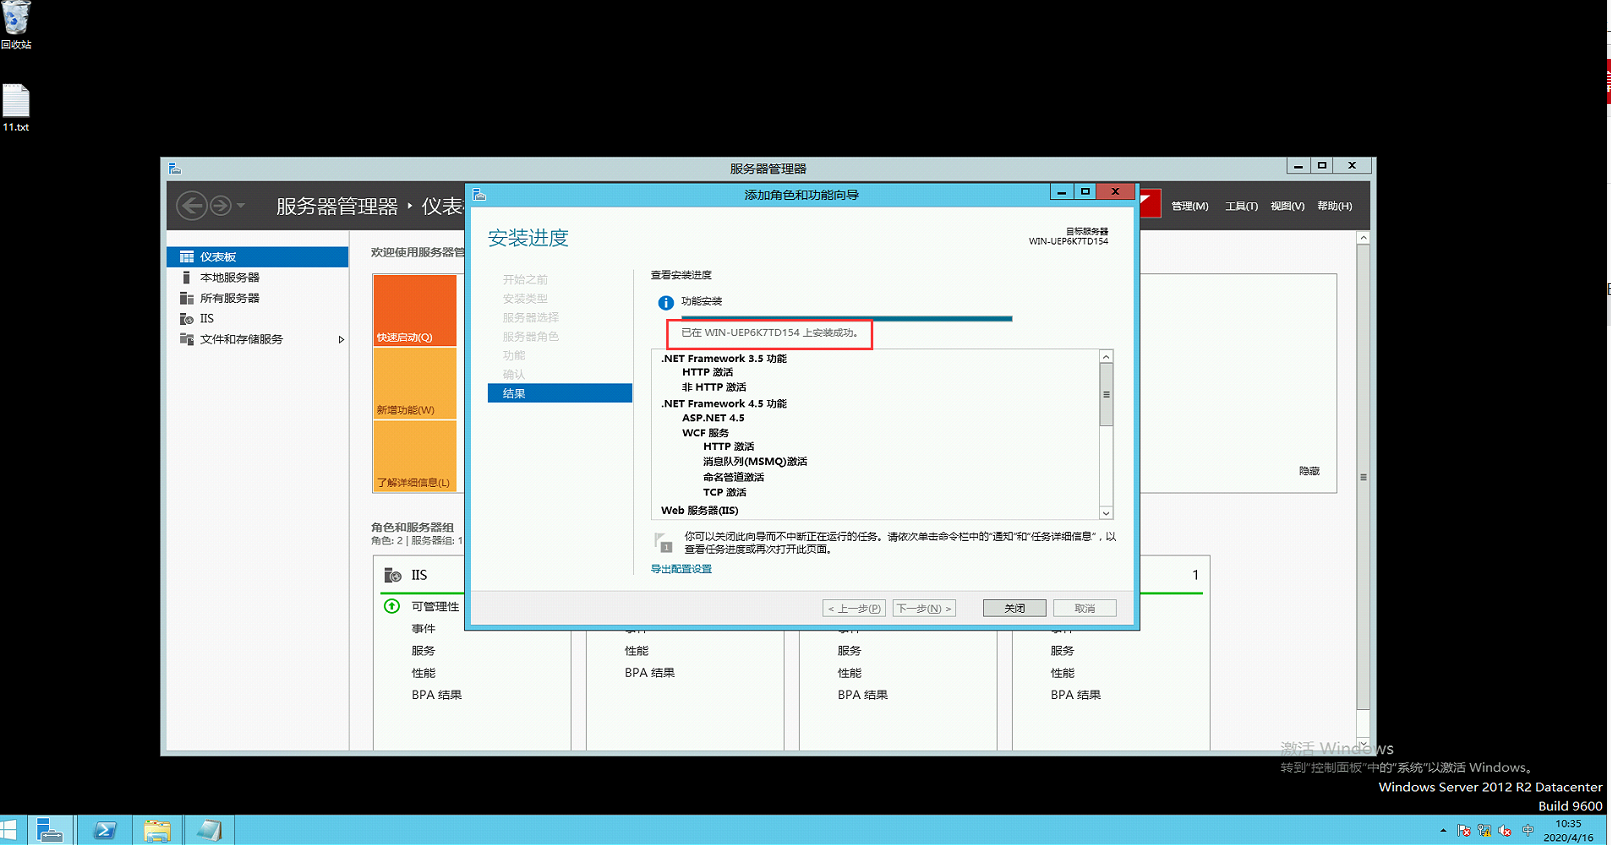This screenshot has width=1611, height=845.
Task: Open the 管理(M) menu
Action: pos(1190,206)
